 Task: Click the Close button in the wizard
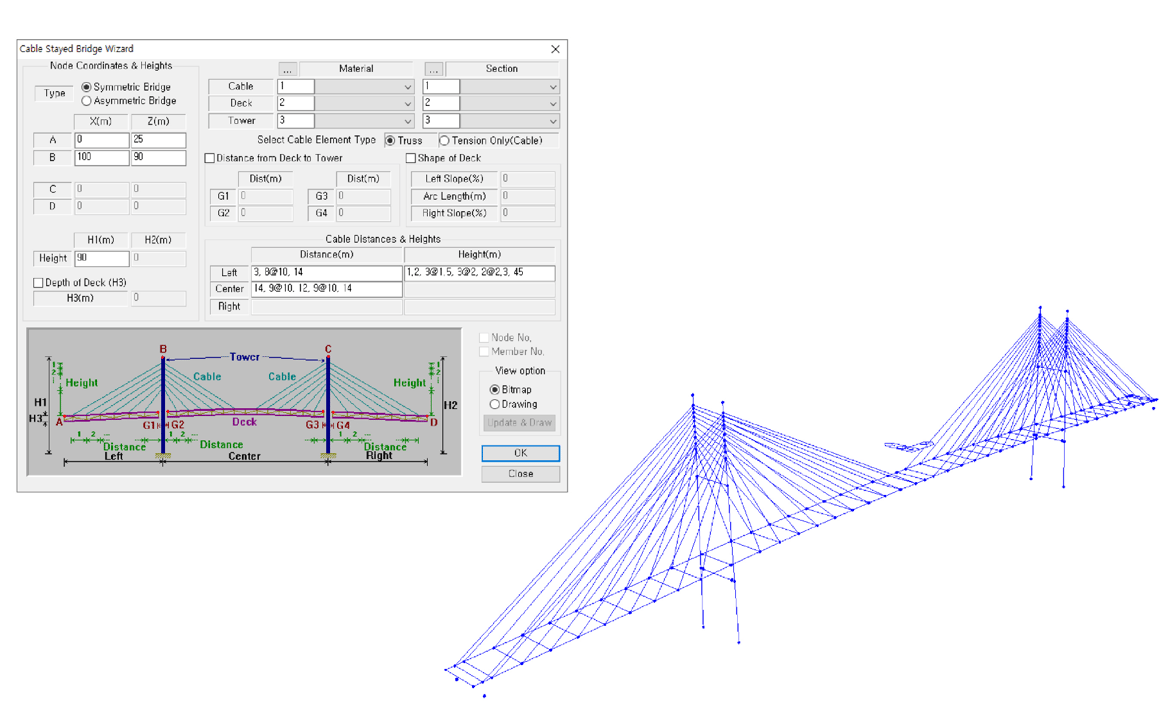(x=520, y=474)
